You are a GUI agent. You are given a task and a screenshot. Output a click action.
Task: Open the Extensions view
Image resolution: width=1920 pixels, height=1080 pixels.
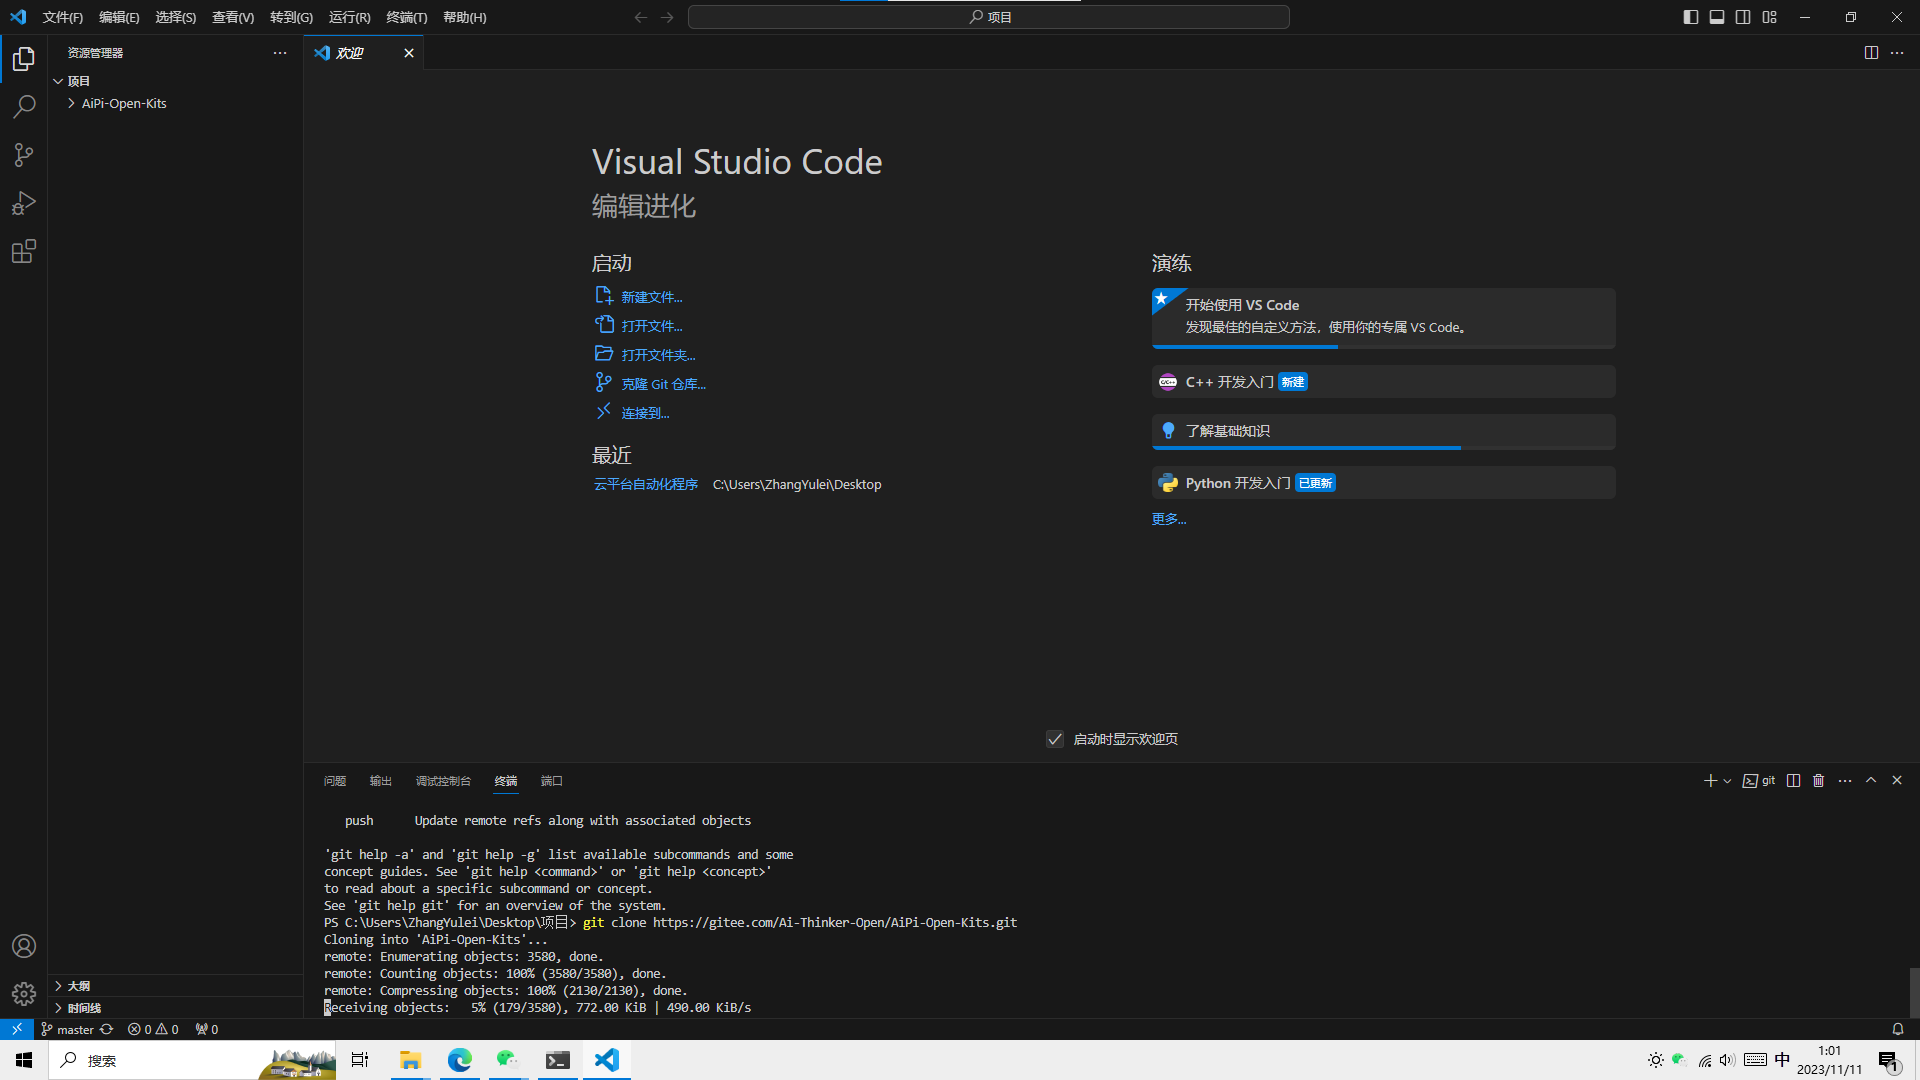click(x=24, y=251)
